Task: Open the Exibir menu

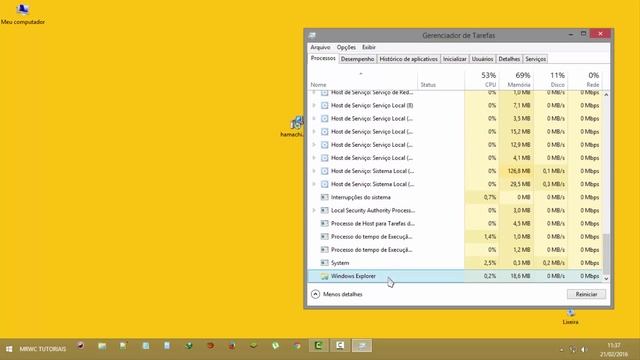Action: [369, 47]
